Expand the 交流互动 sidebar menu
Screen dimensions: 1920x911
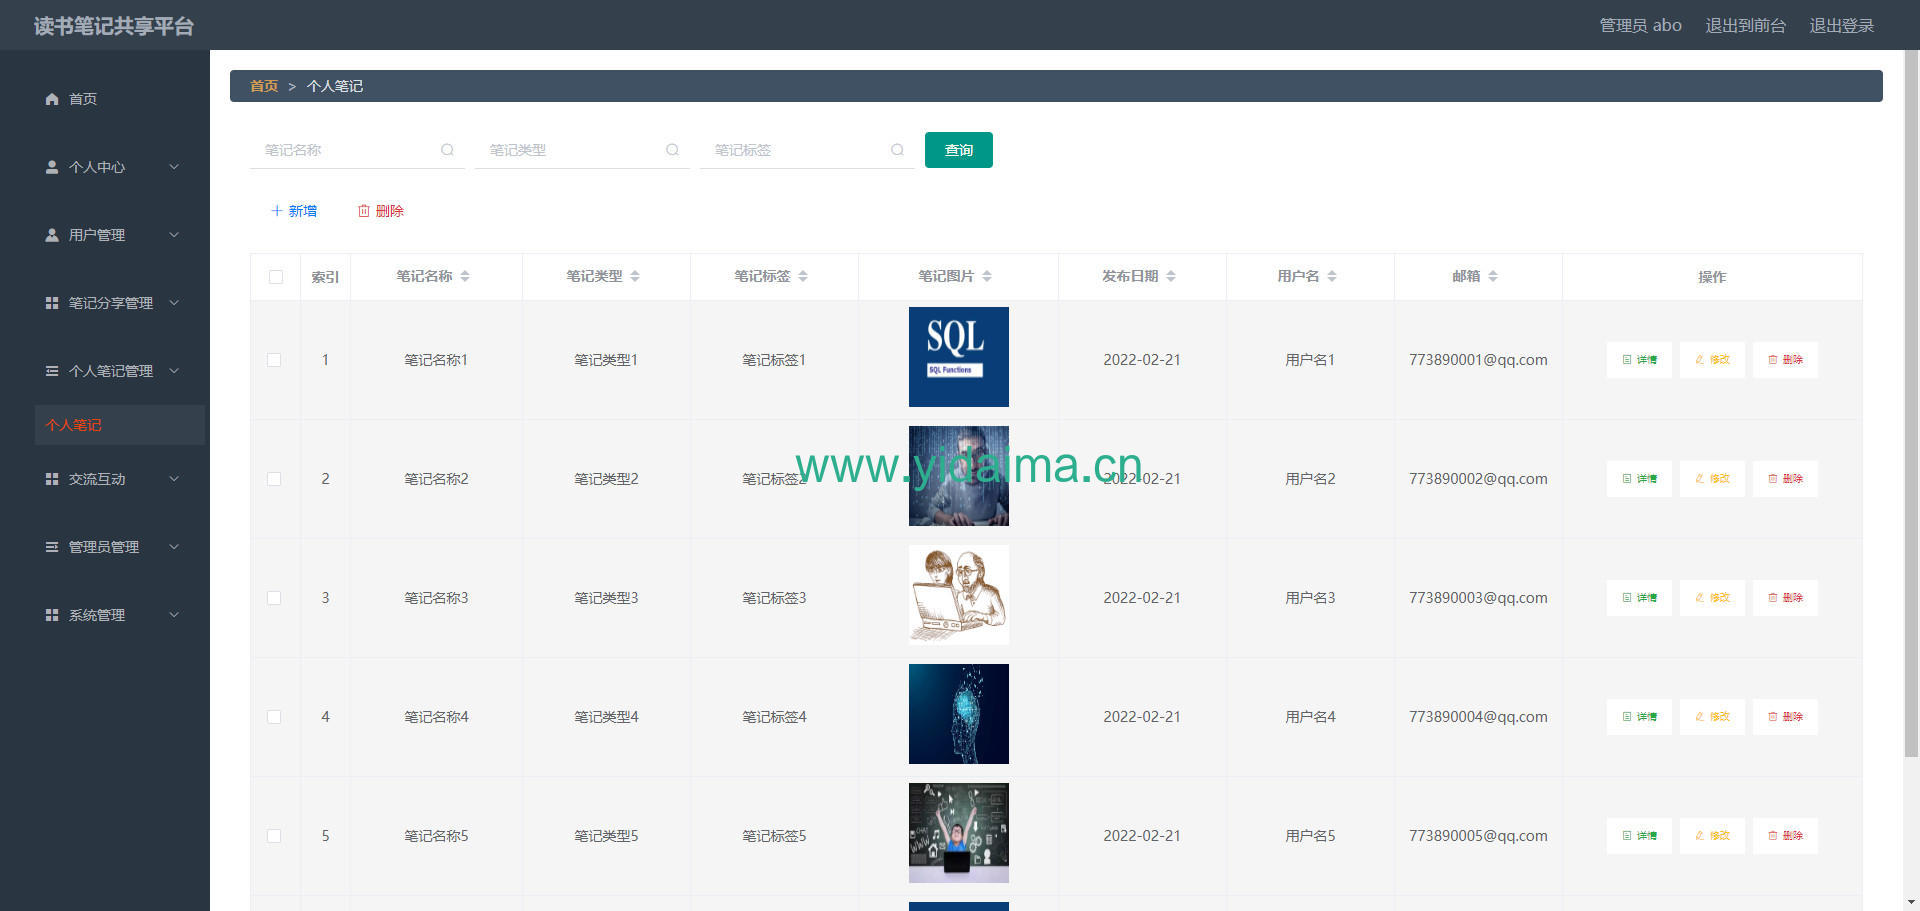pos(112,479)
